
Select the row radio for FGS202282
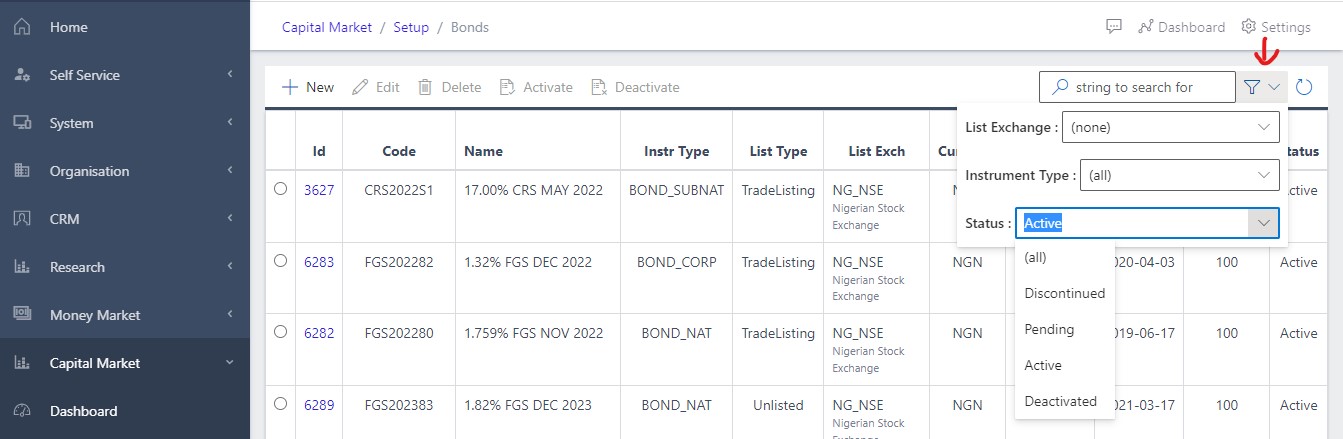coord(280,261)
